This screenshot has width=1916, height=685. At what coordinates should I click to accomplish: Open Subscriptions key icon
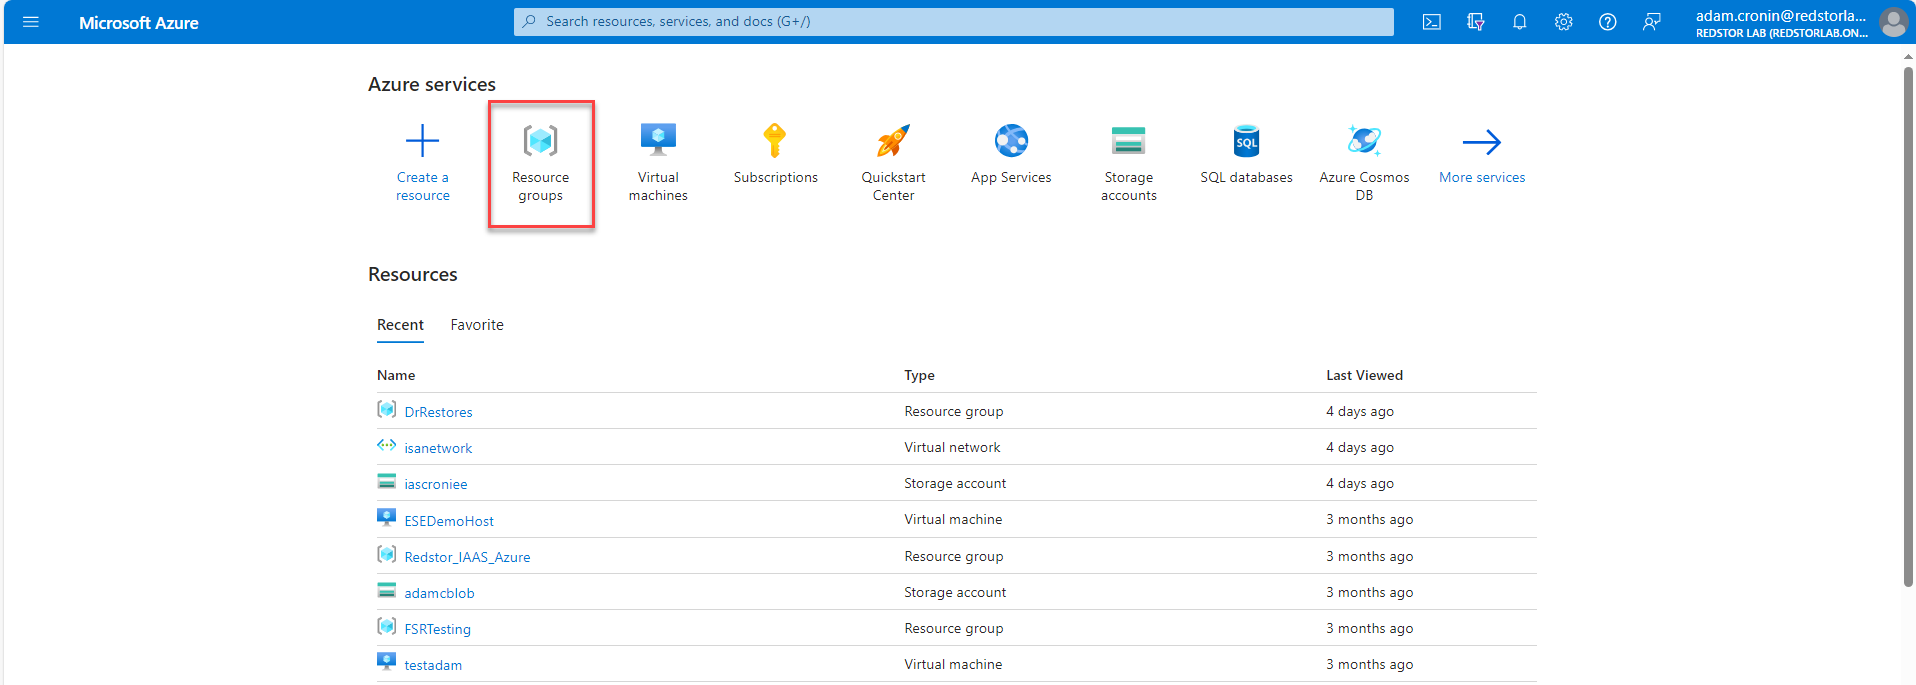point(775,141)
